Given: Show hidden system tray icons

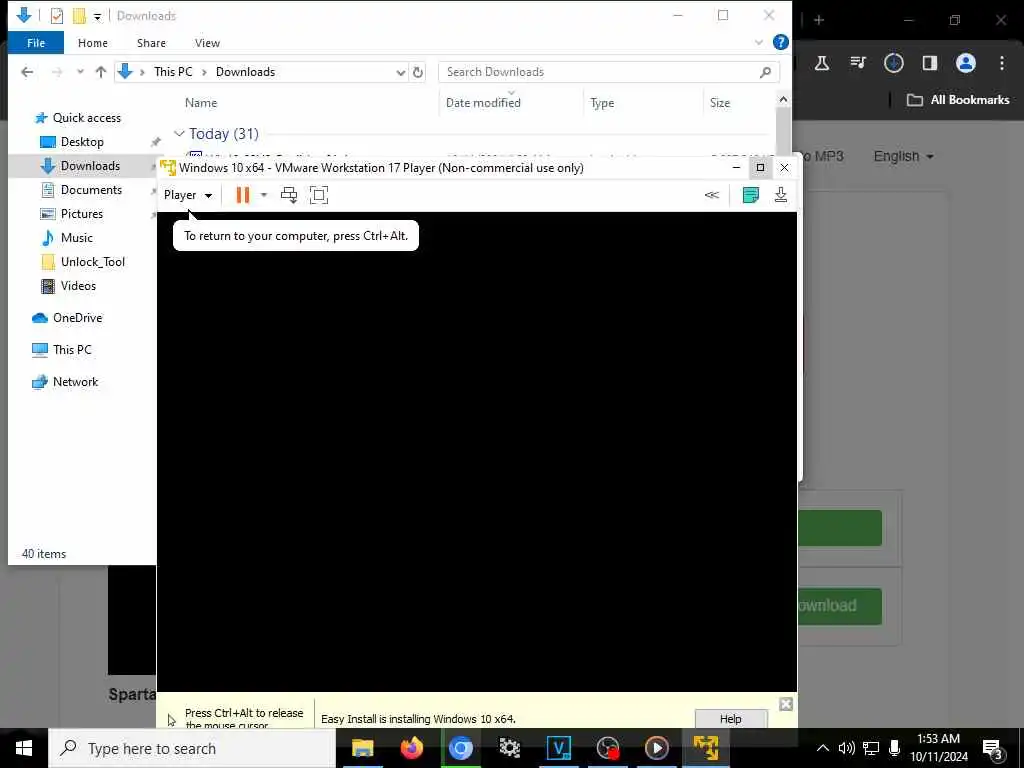Looking at the screenshot, I should pyautogui.click(x=823, y=748).
